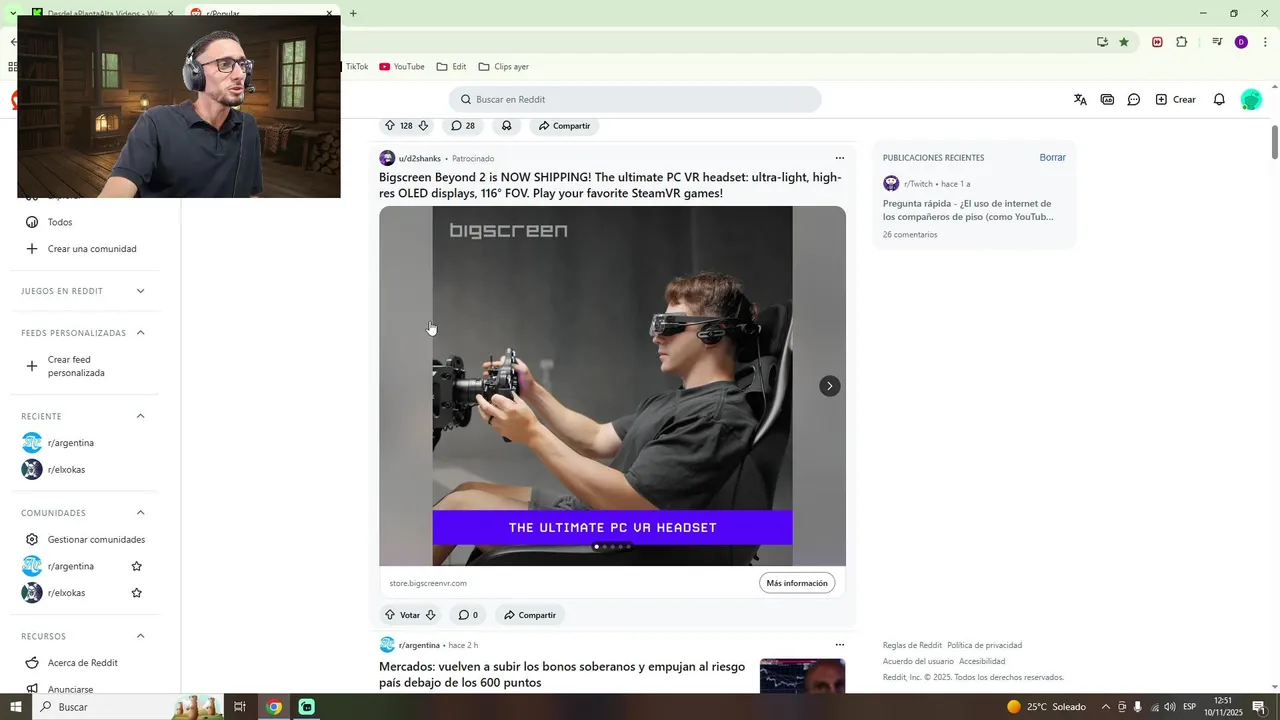Viewport: 1280px width, 720px height.
Task: Open the Mercados bonos soberanos post title
Action: point(562,675)
